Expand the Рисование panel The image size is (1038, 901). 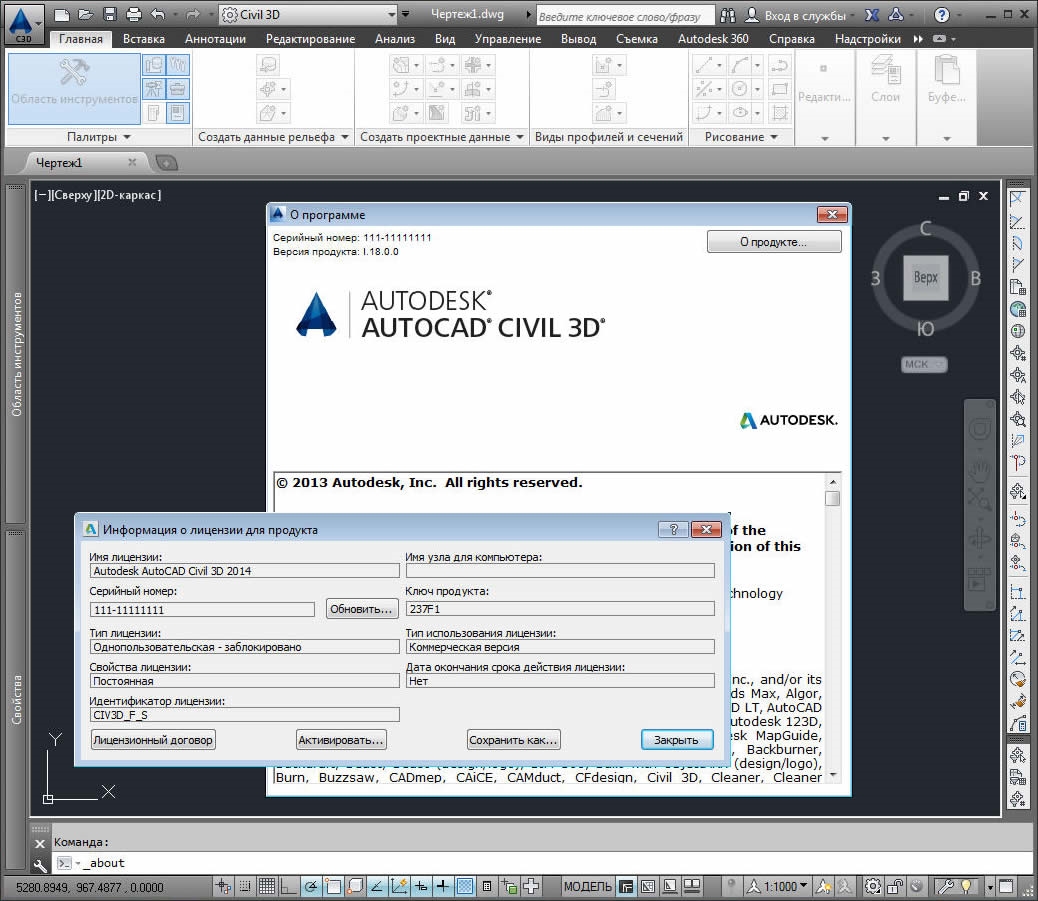(741, 137)
